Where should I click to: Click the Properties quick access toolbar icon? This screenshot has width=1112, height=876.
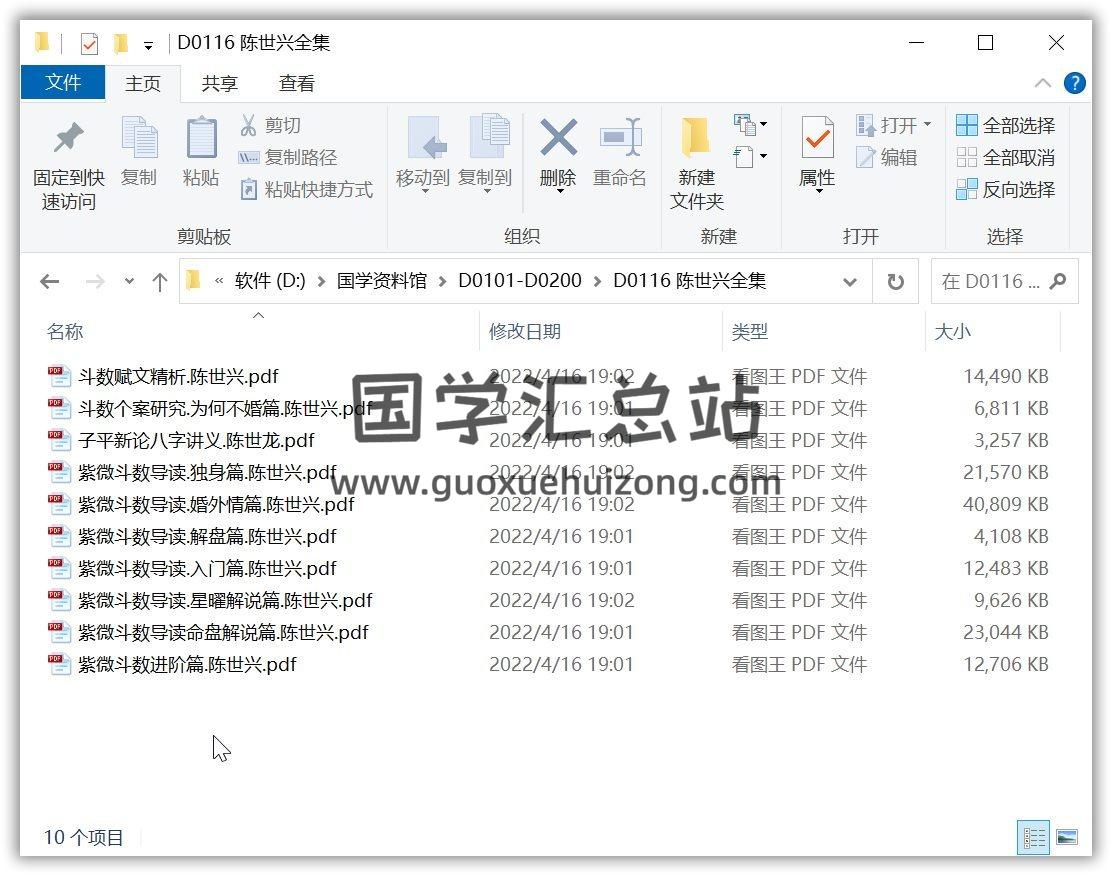pyautogui.click(x=89, y=44)
